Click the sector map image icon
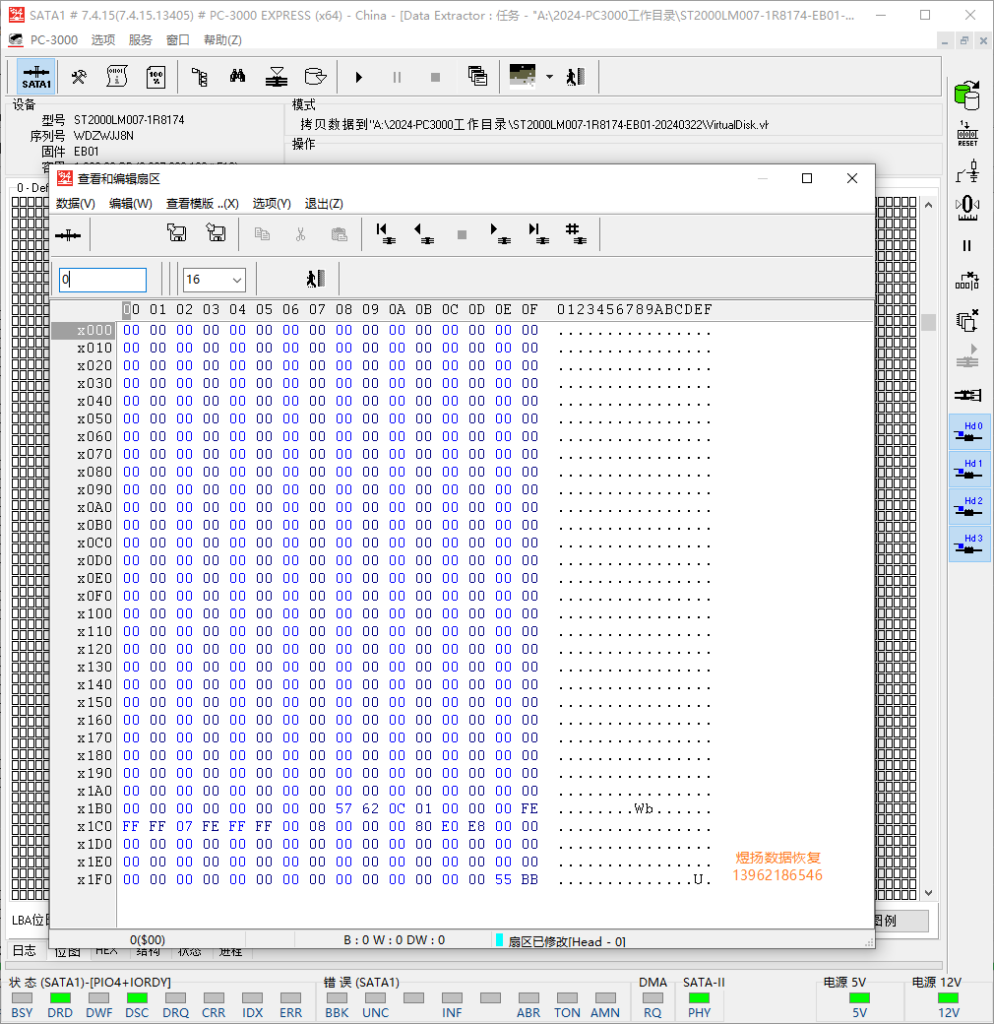 [x=522, y=76]
